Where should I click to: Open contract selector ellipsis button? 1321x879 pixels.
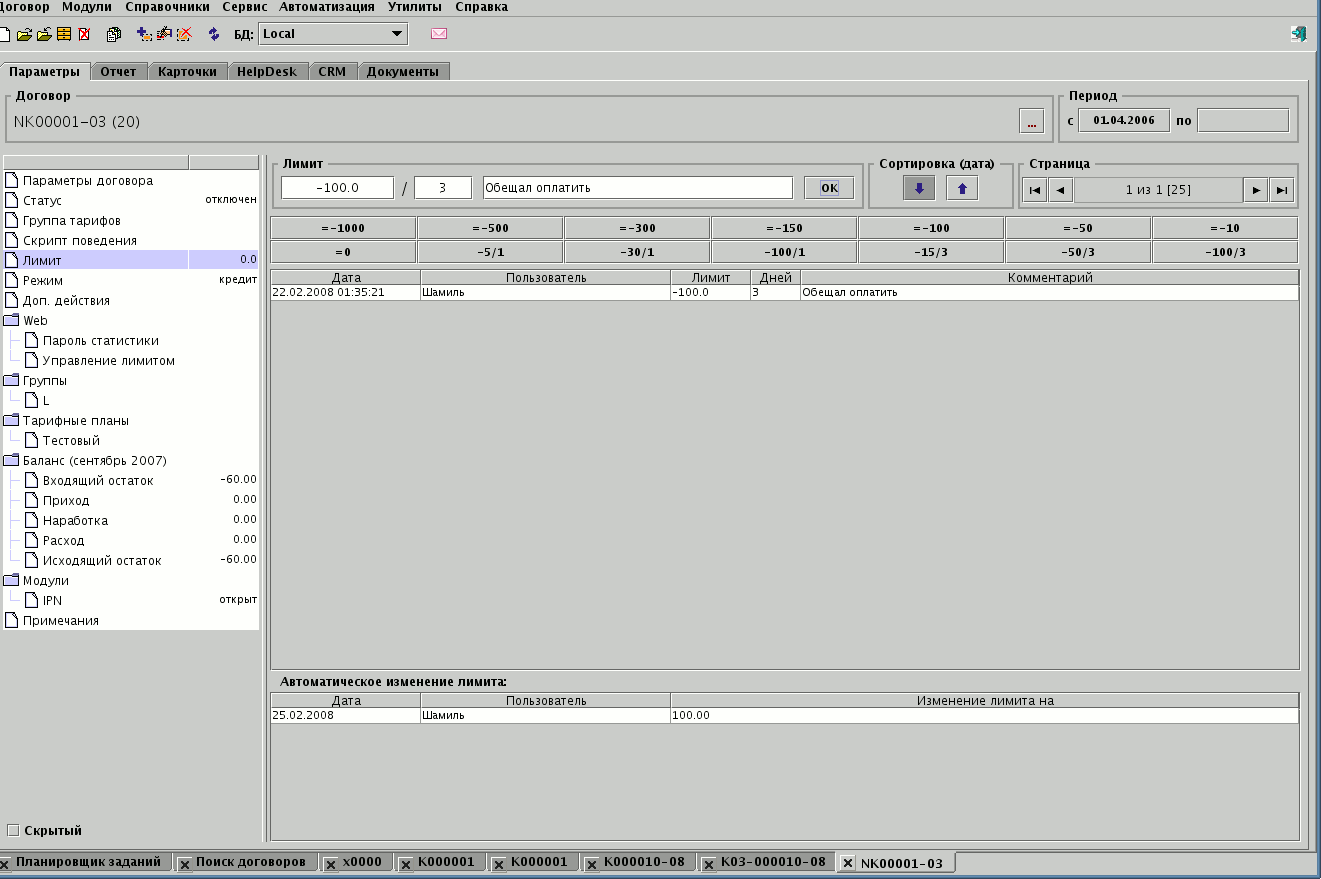[1031, 122]
